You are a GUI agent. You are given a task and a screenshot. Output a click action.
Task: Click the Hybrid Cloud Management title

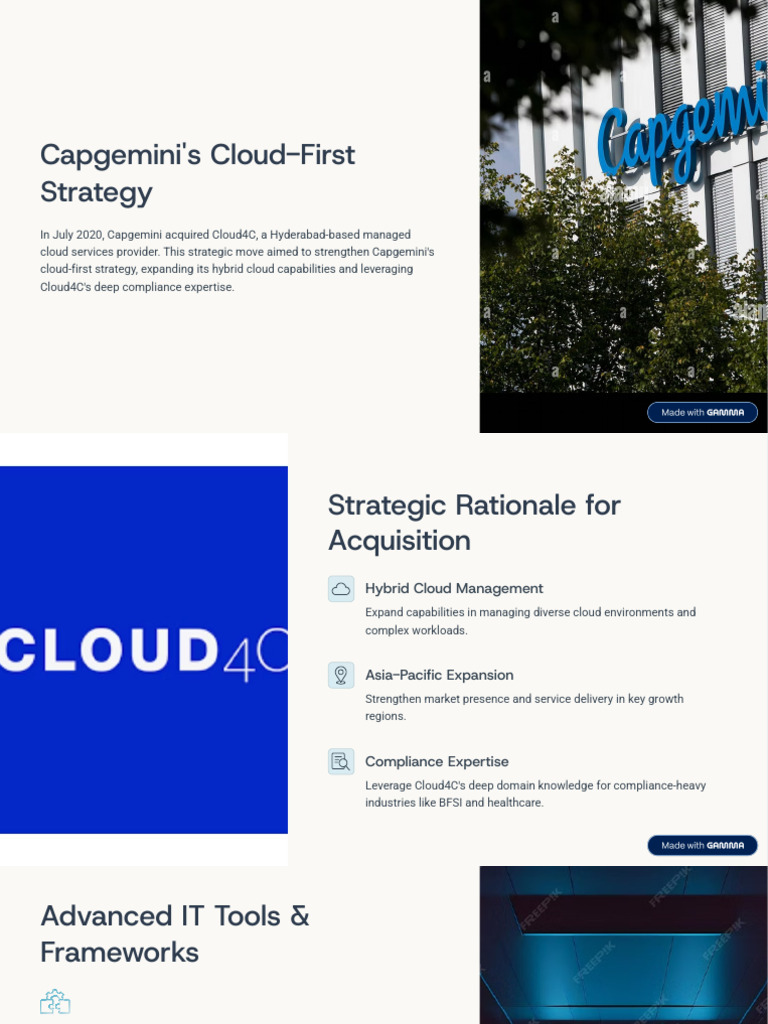454,588
